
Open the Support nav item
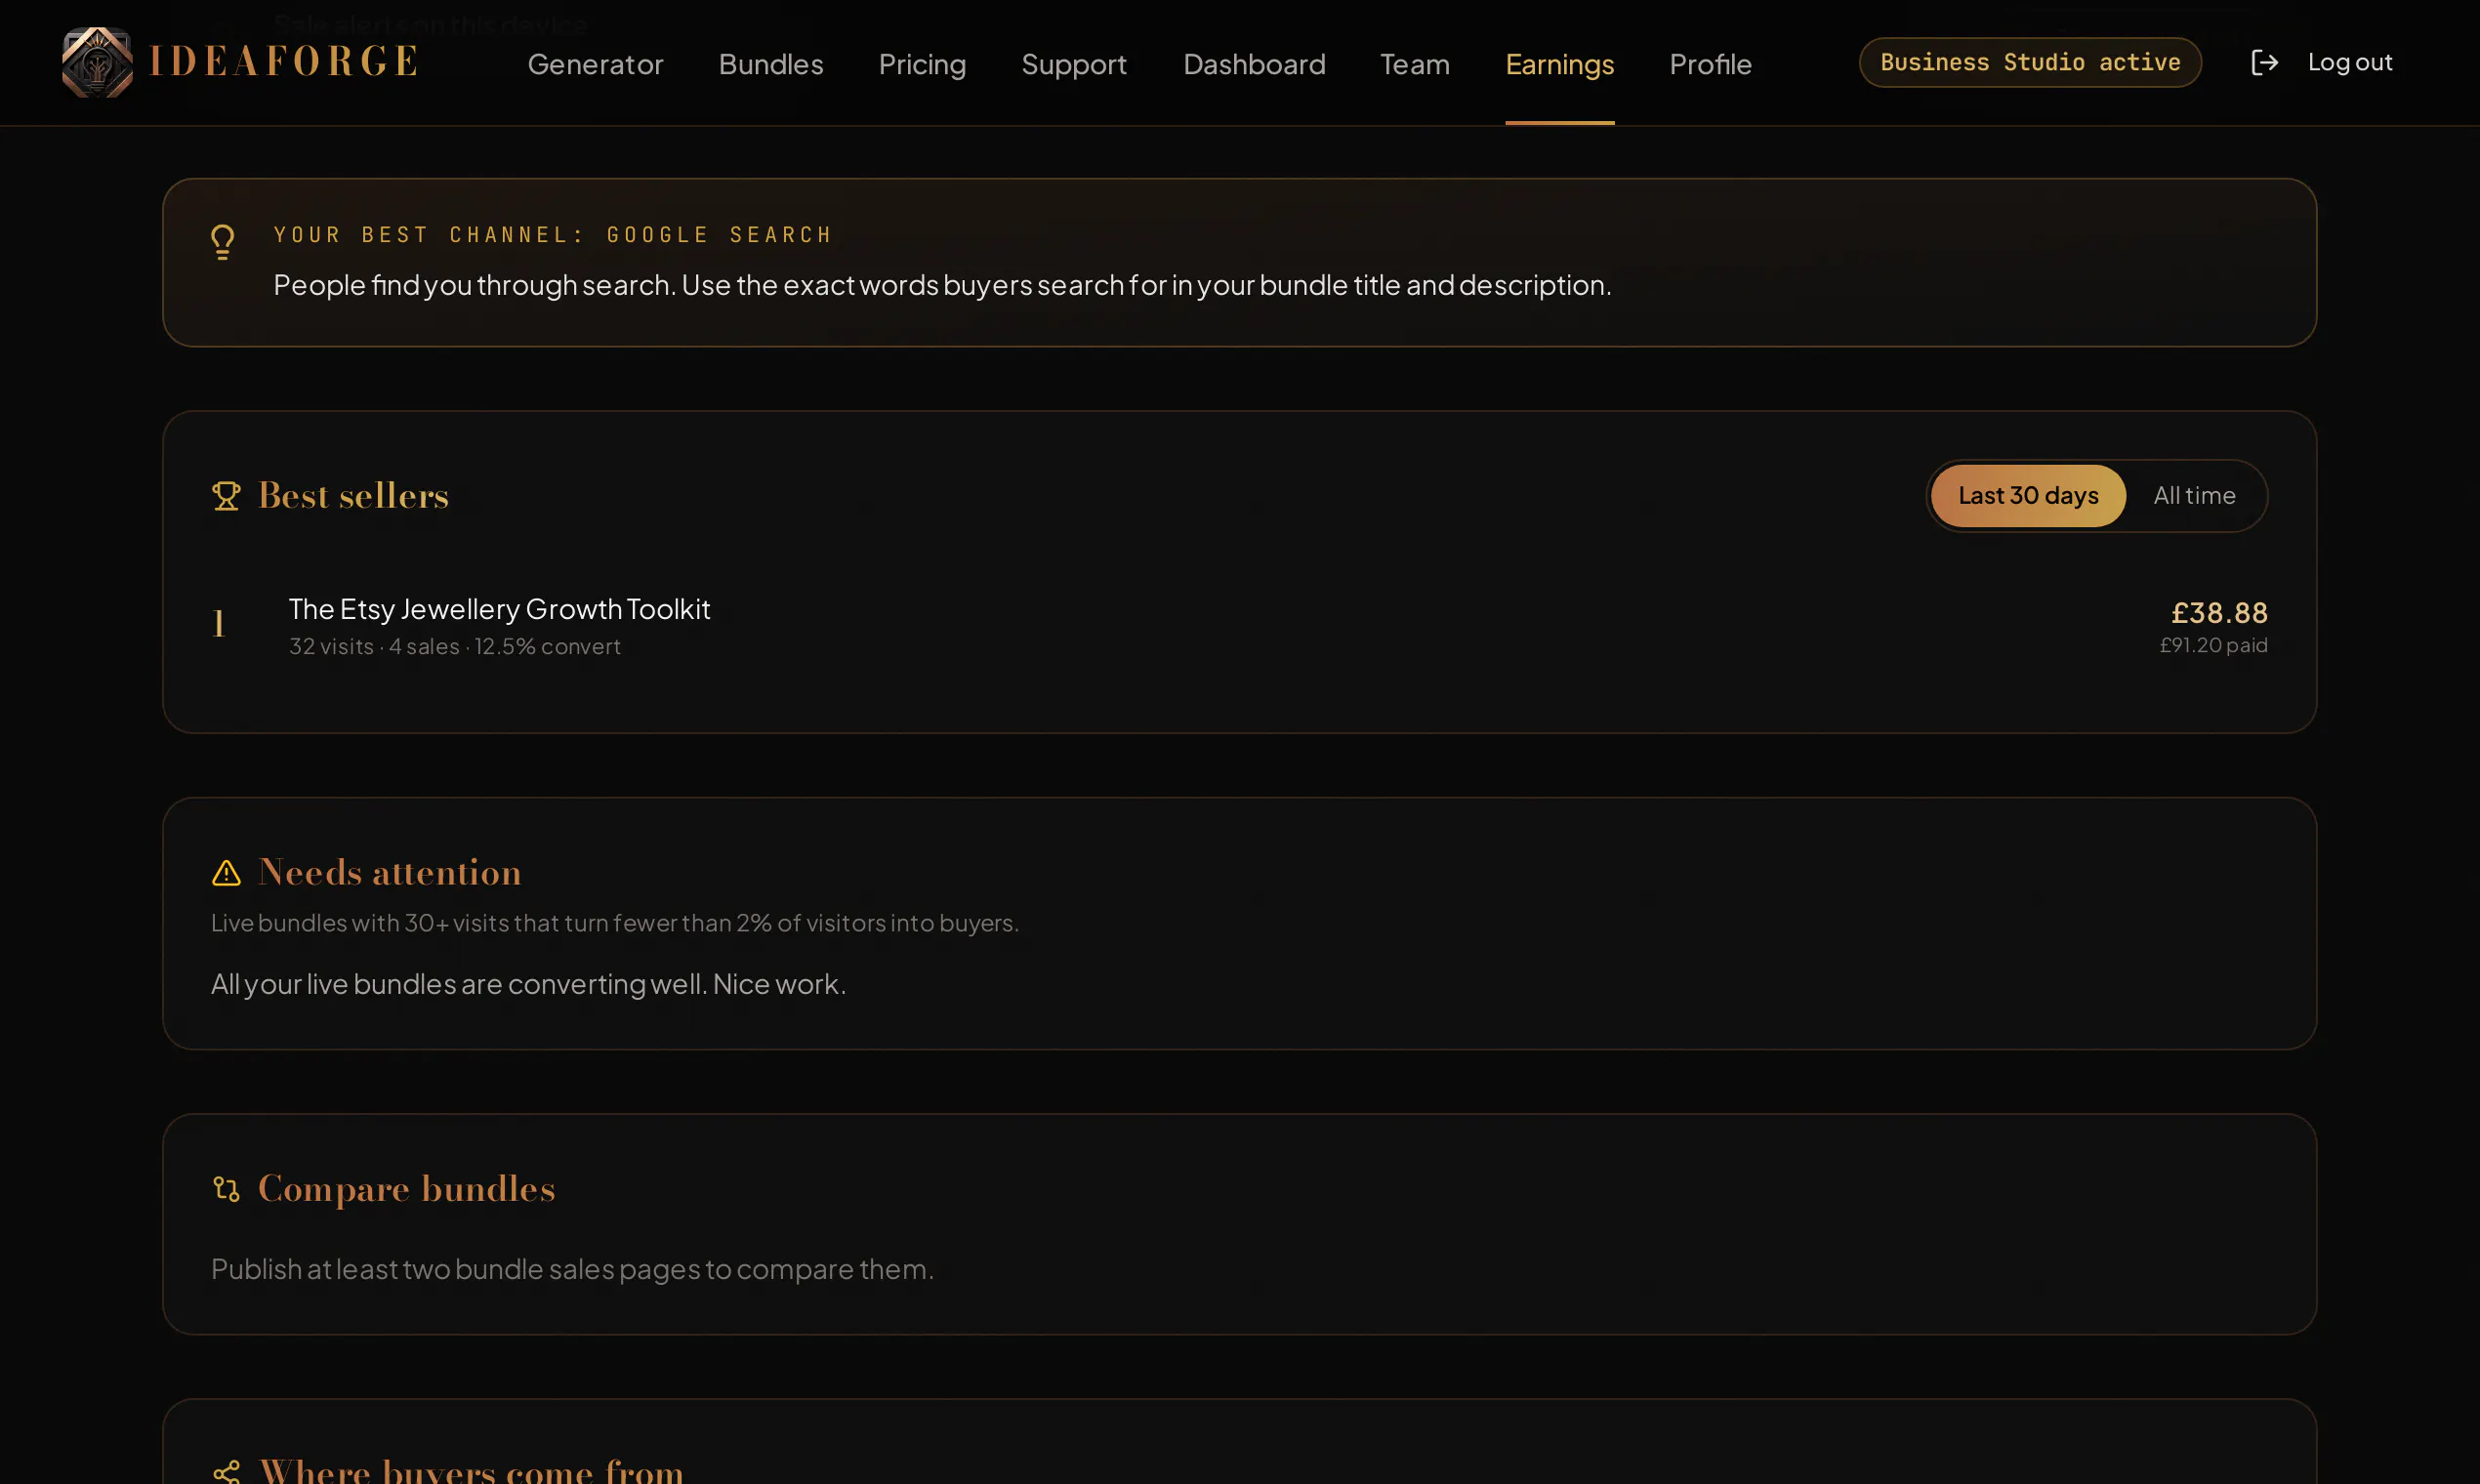tap(1074, 64)
